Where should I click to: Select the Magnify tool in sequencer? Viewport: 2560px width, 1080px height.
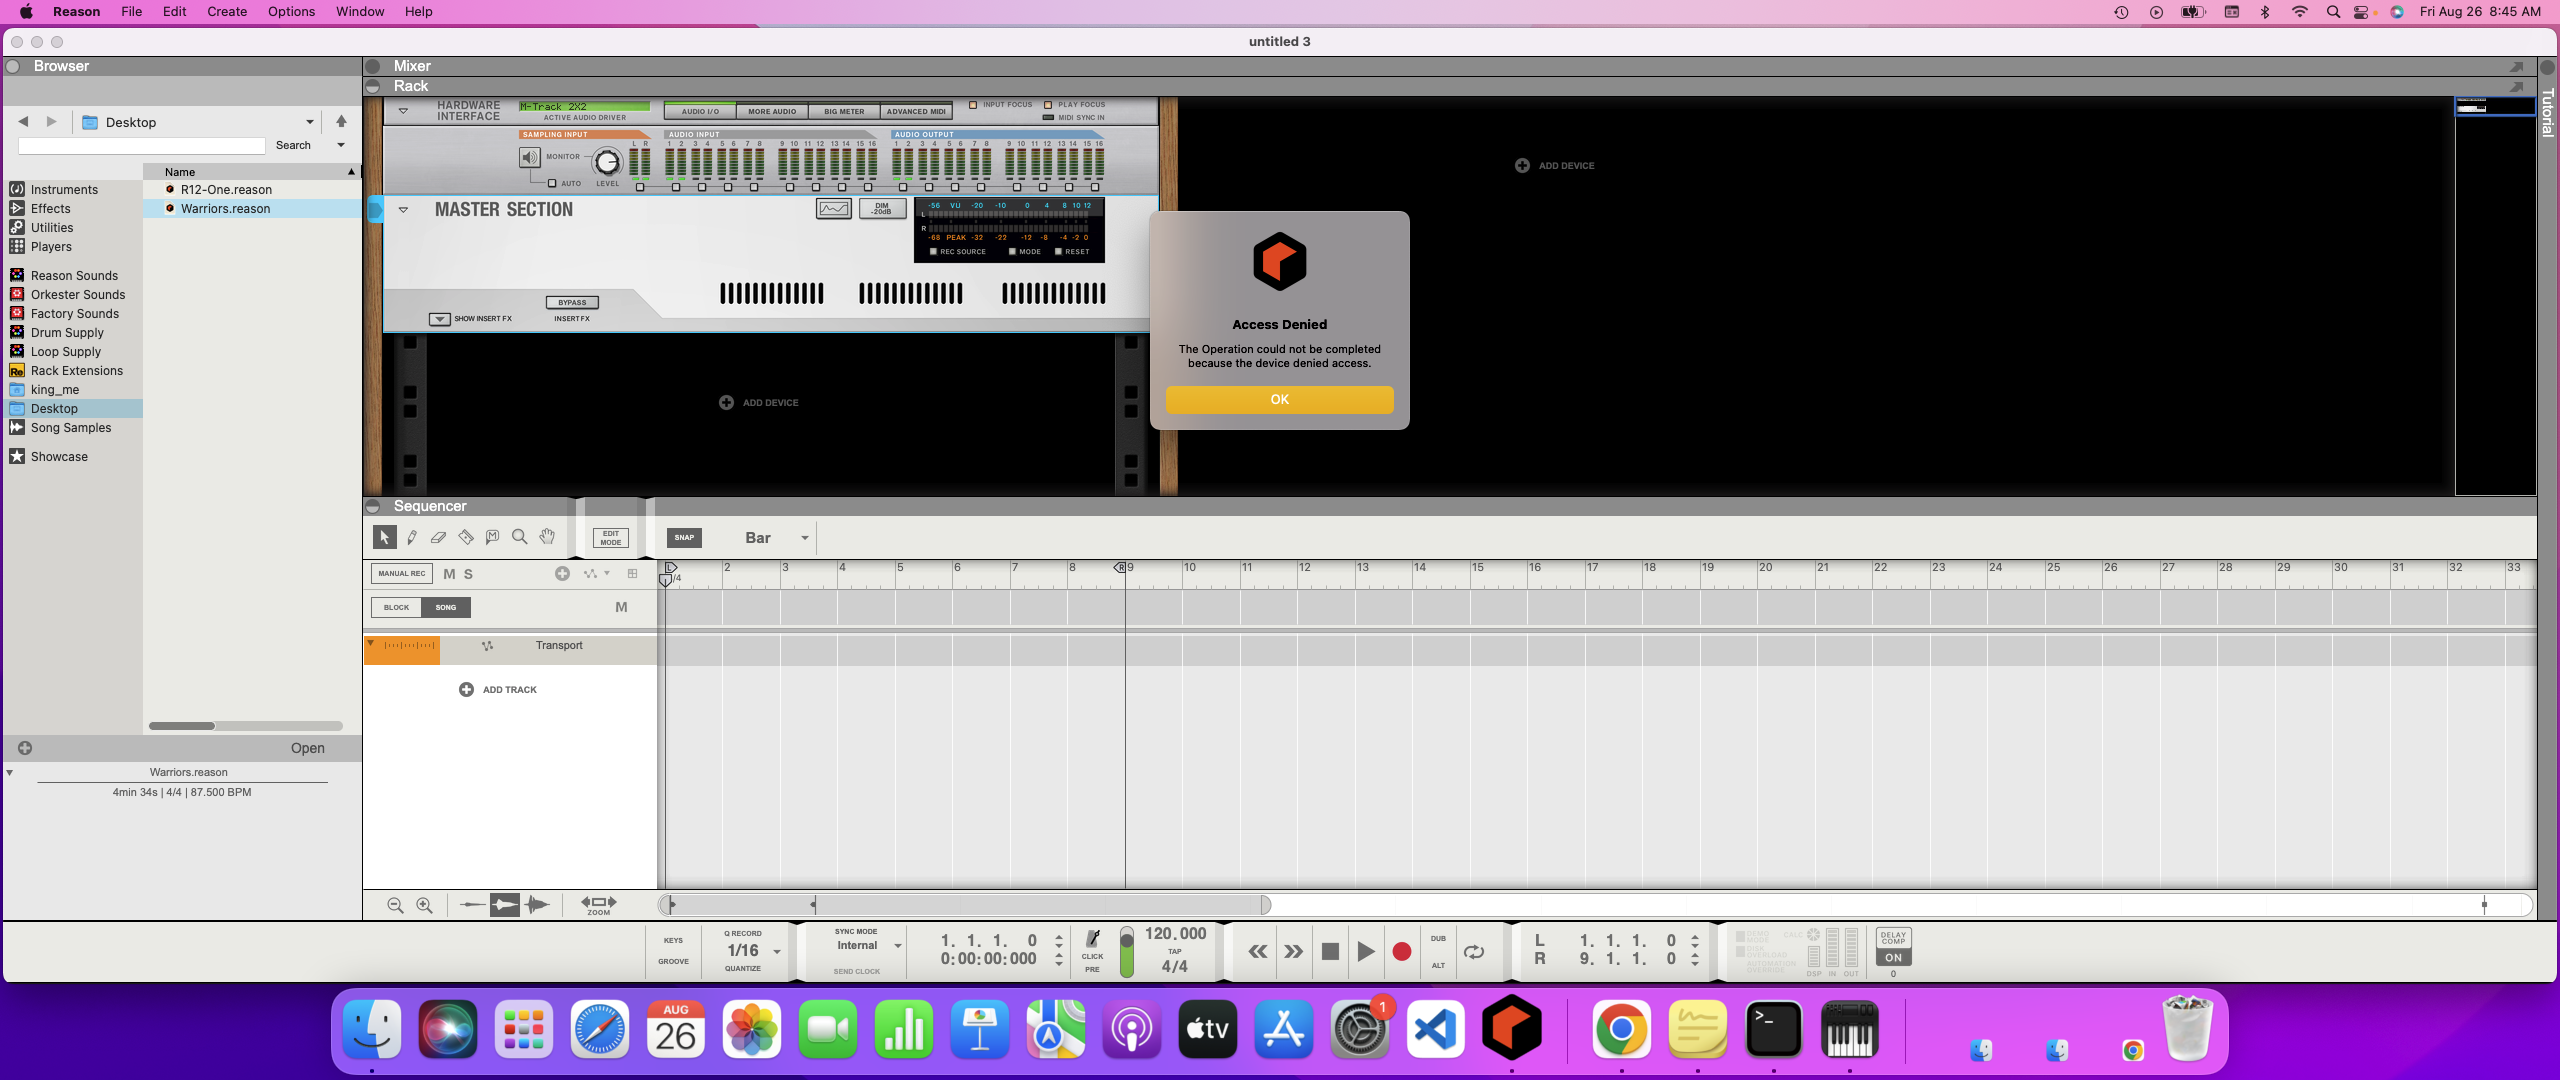[519, 538]
